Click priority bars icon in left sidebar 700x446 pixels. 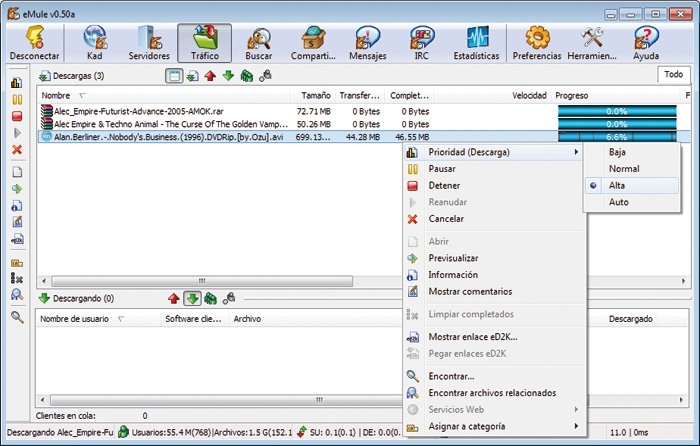point(17,83)
